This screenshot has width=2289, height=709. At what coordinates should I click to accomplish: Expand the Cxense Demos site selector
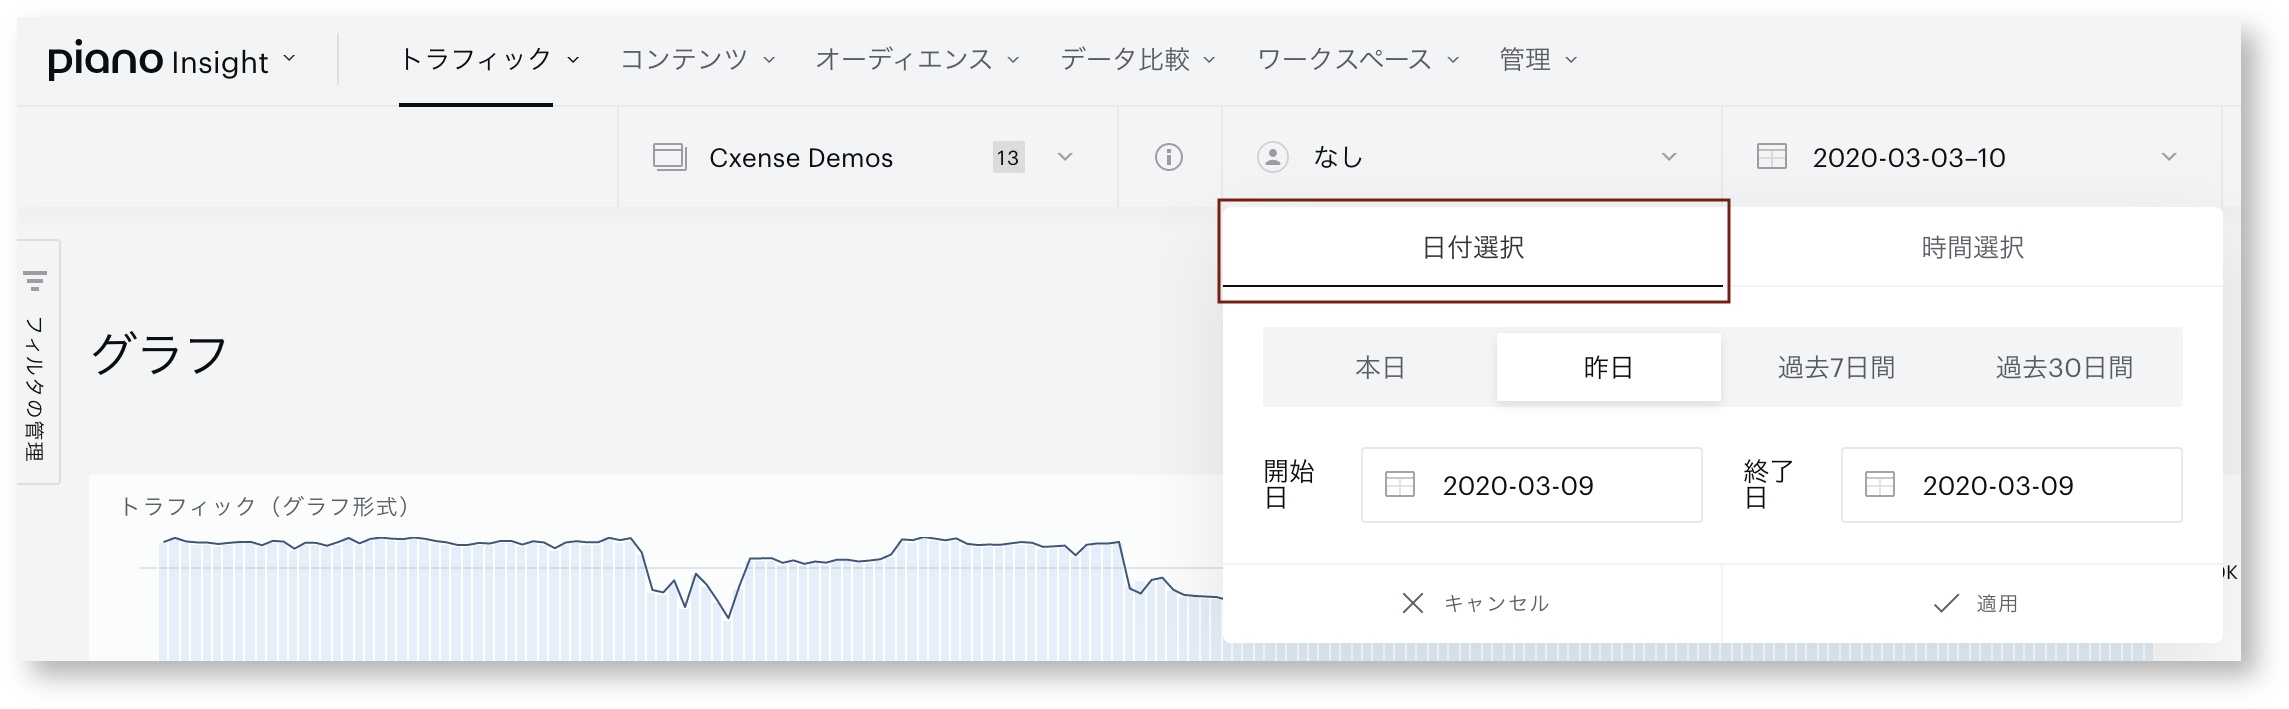tap(868, 157)
